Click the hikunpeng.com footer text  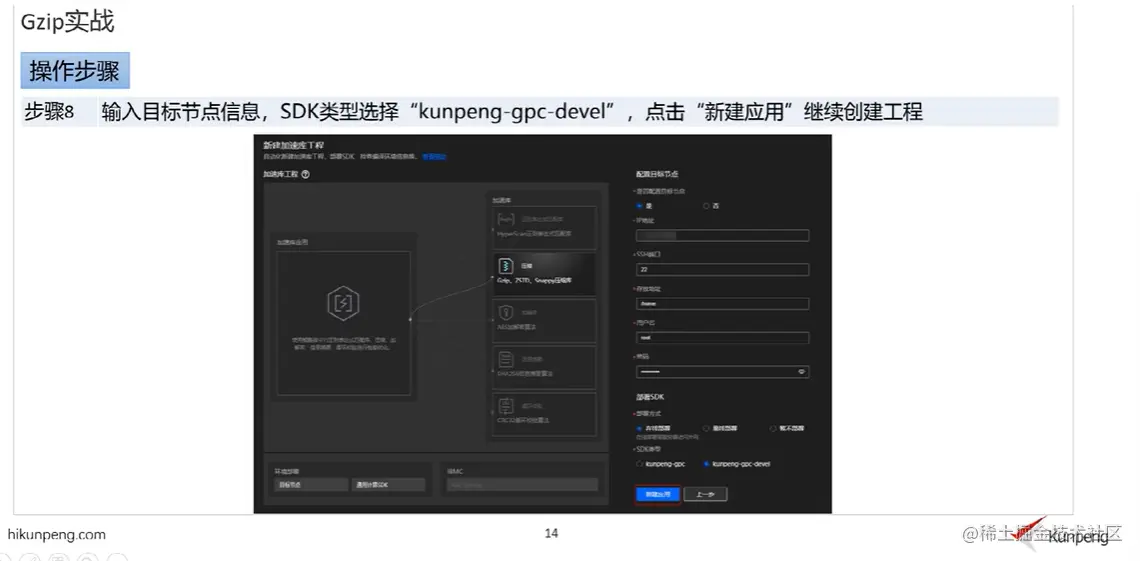pyautogui.click(x=57, y=535)
